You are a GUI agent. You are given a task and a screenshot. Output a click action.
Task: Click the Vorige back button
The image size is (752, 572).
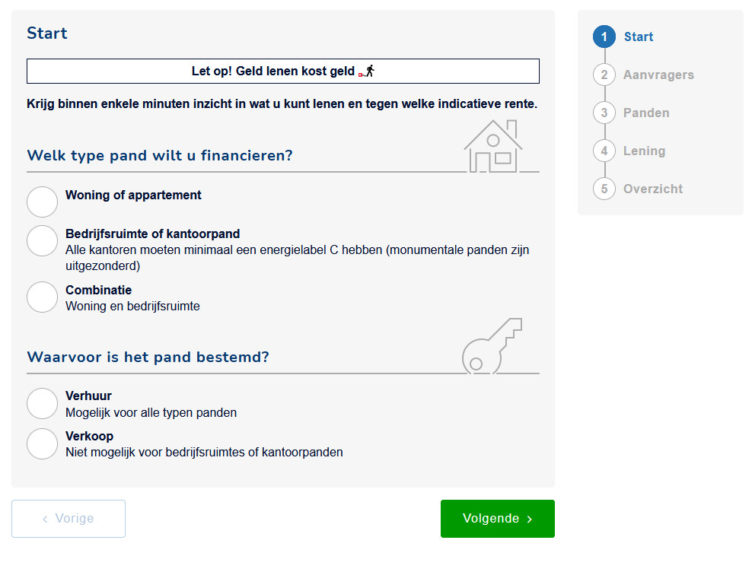68,519
